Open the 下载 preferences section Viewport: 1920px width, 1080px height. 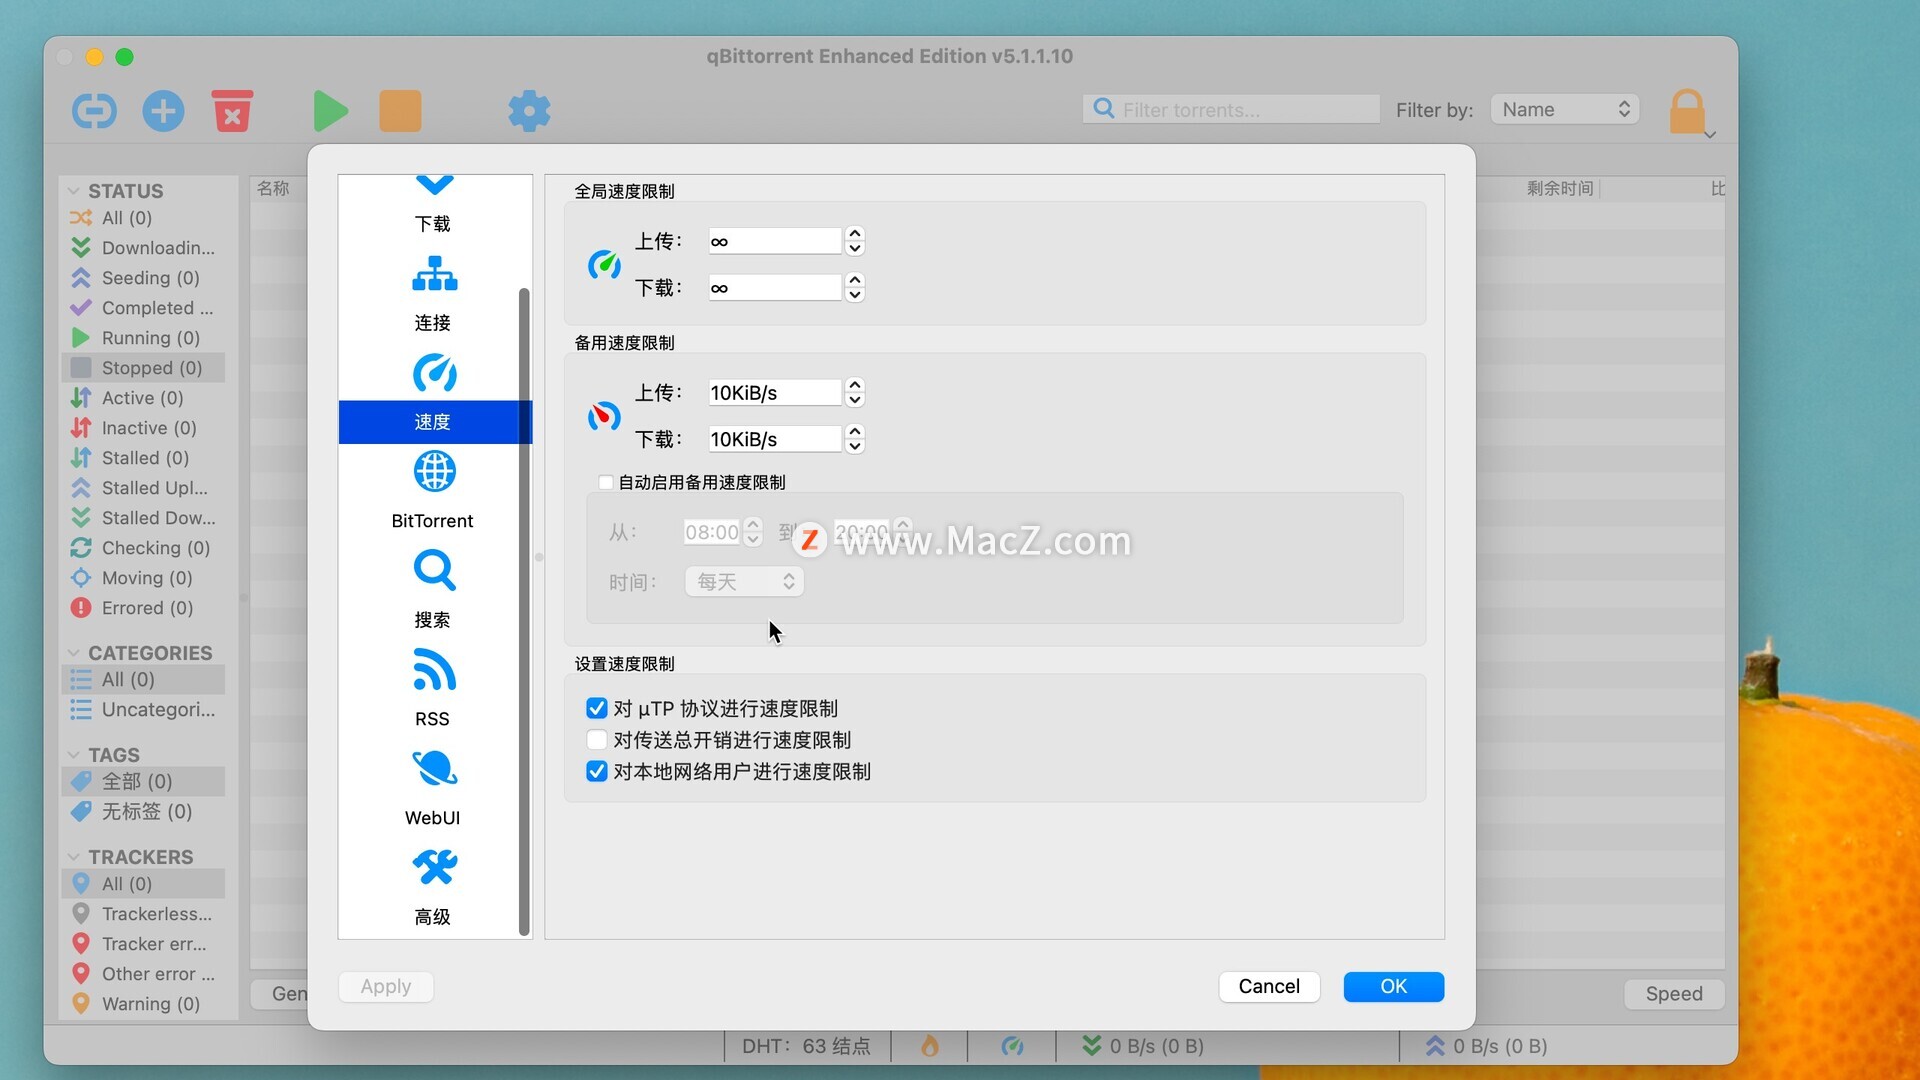click(433, 205)
